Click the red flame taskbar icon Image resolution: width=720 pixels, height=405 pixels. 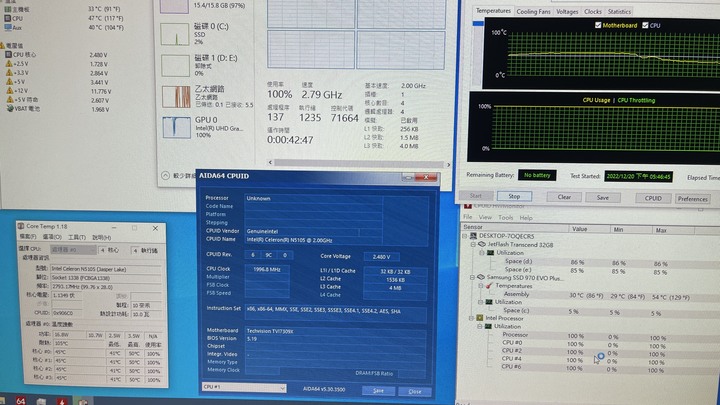62,401
